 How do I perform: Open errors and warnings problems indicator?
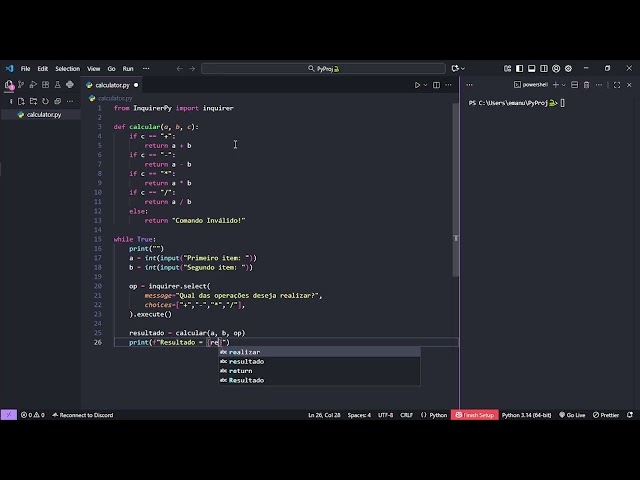33,415
